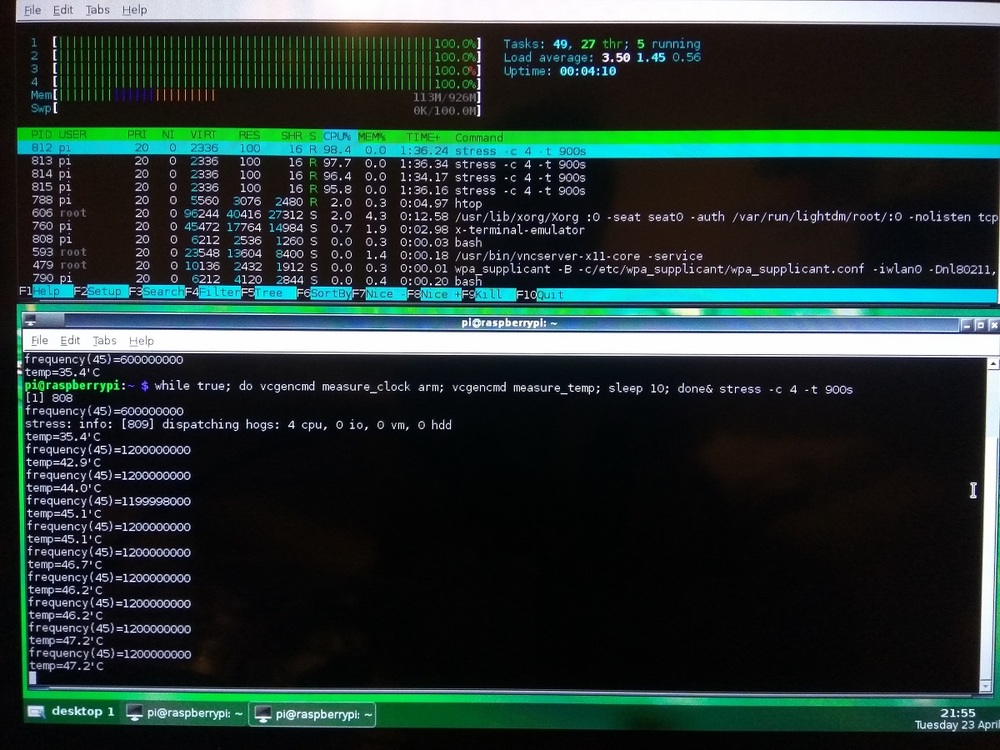Sort by MEM% column header
This screenshot has width=1000, height=750.
tap(372, 137)
